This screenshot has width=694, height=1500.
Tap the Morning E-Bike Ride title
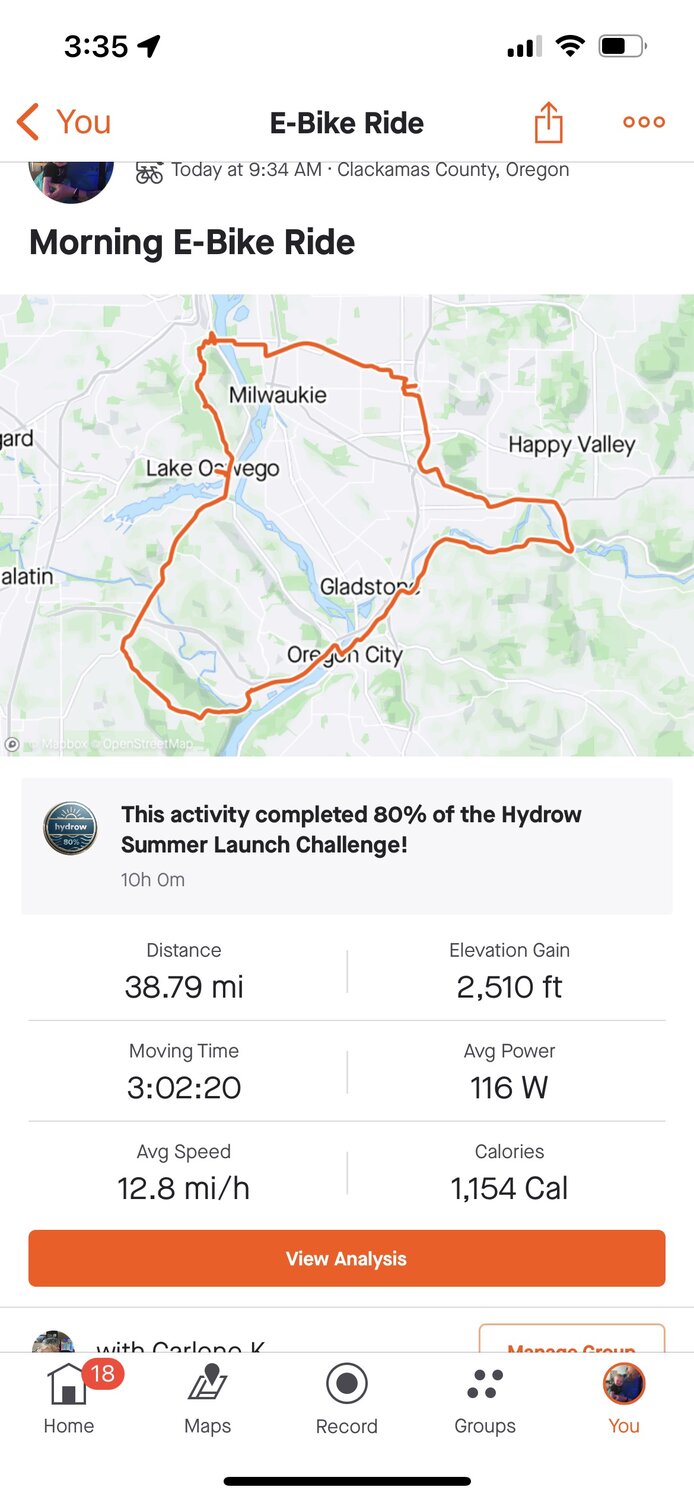192,242
